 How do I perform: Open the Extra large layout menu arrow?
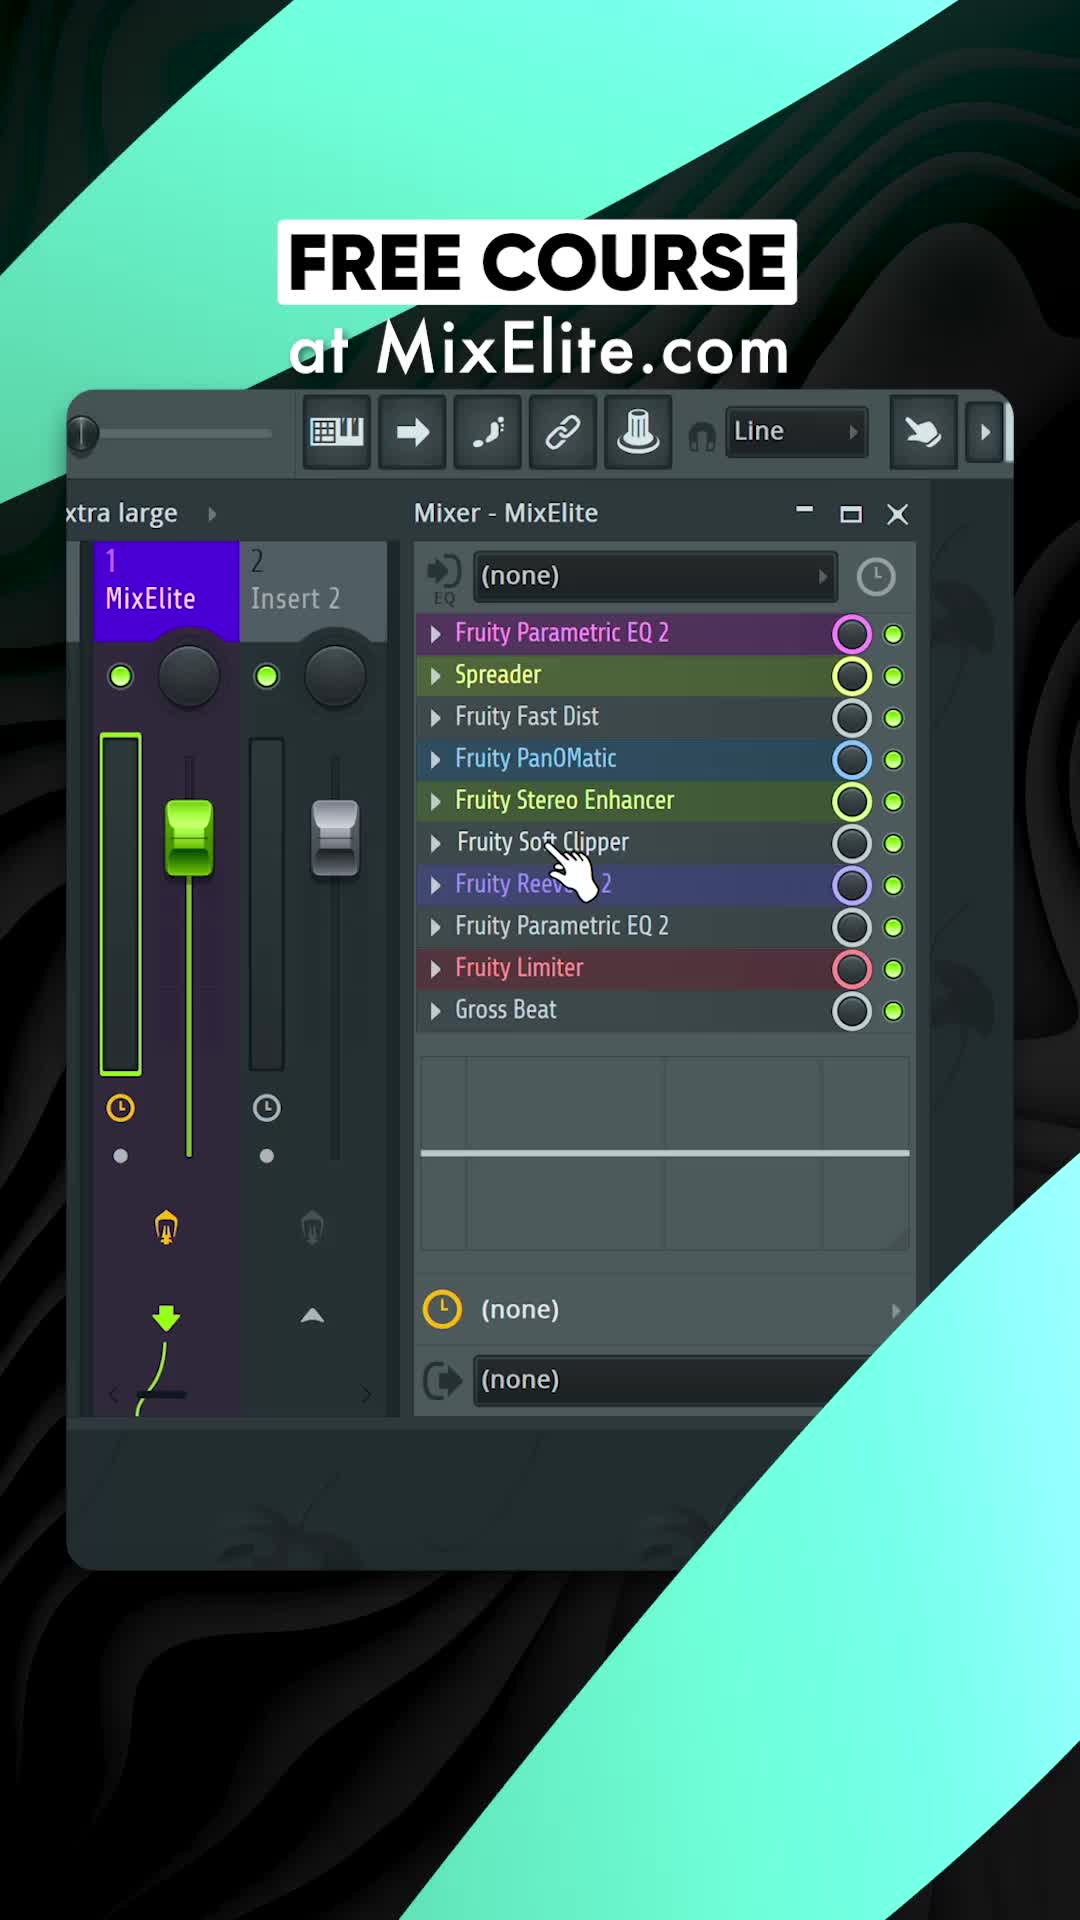(212, 514)
